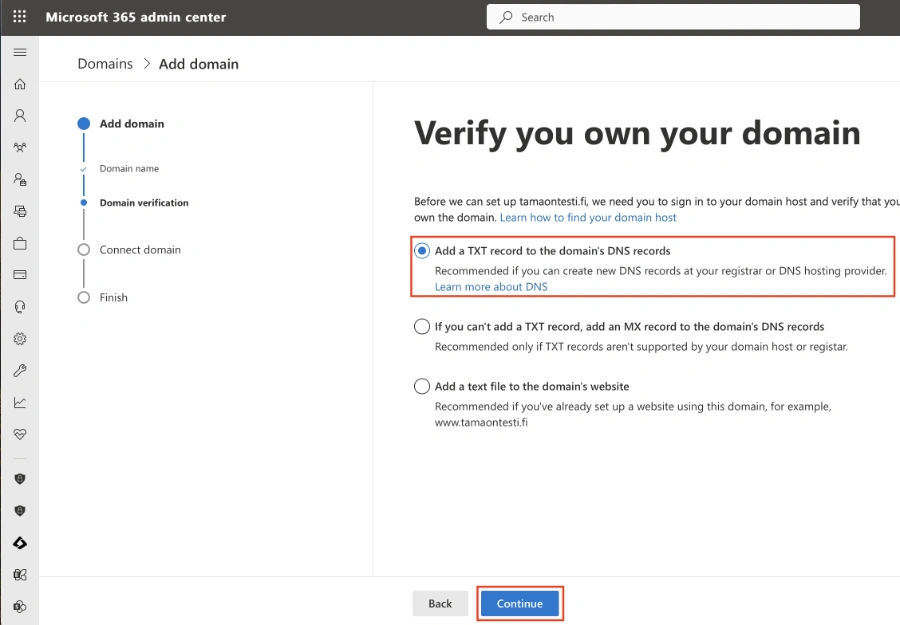The width and height of the screenshot is (900, 625).
Task: Open the Billing card icon
Action: click(x=20, y=274)
